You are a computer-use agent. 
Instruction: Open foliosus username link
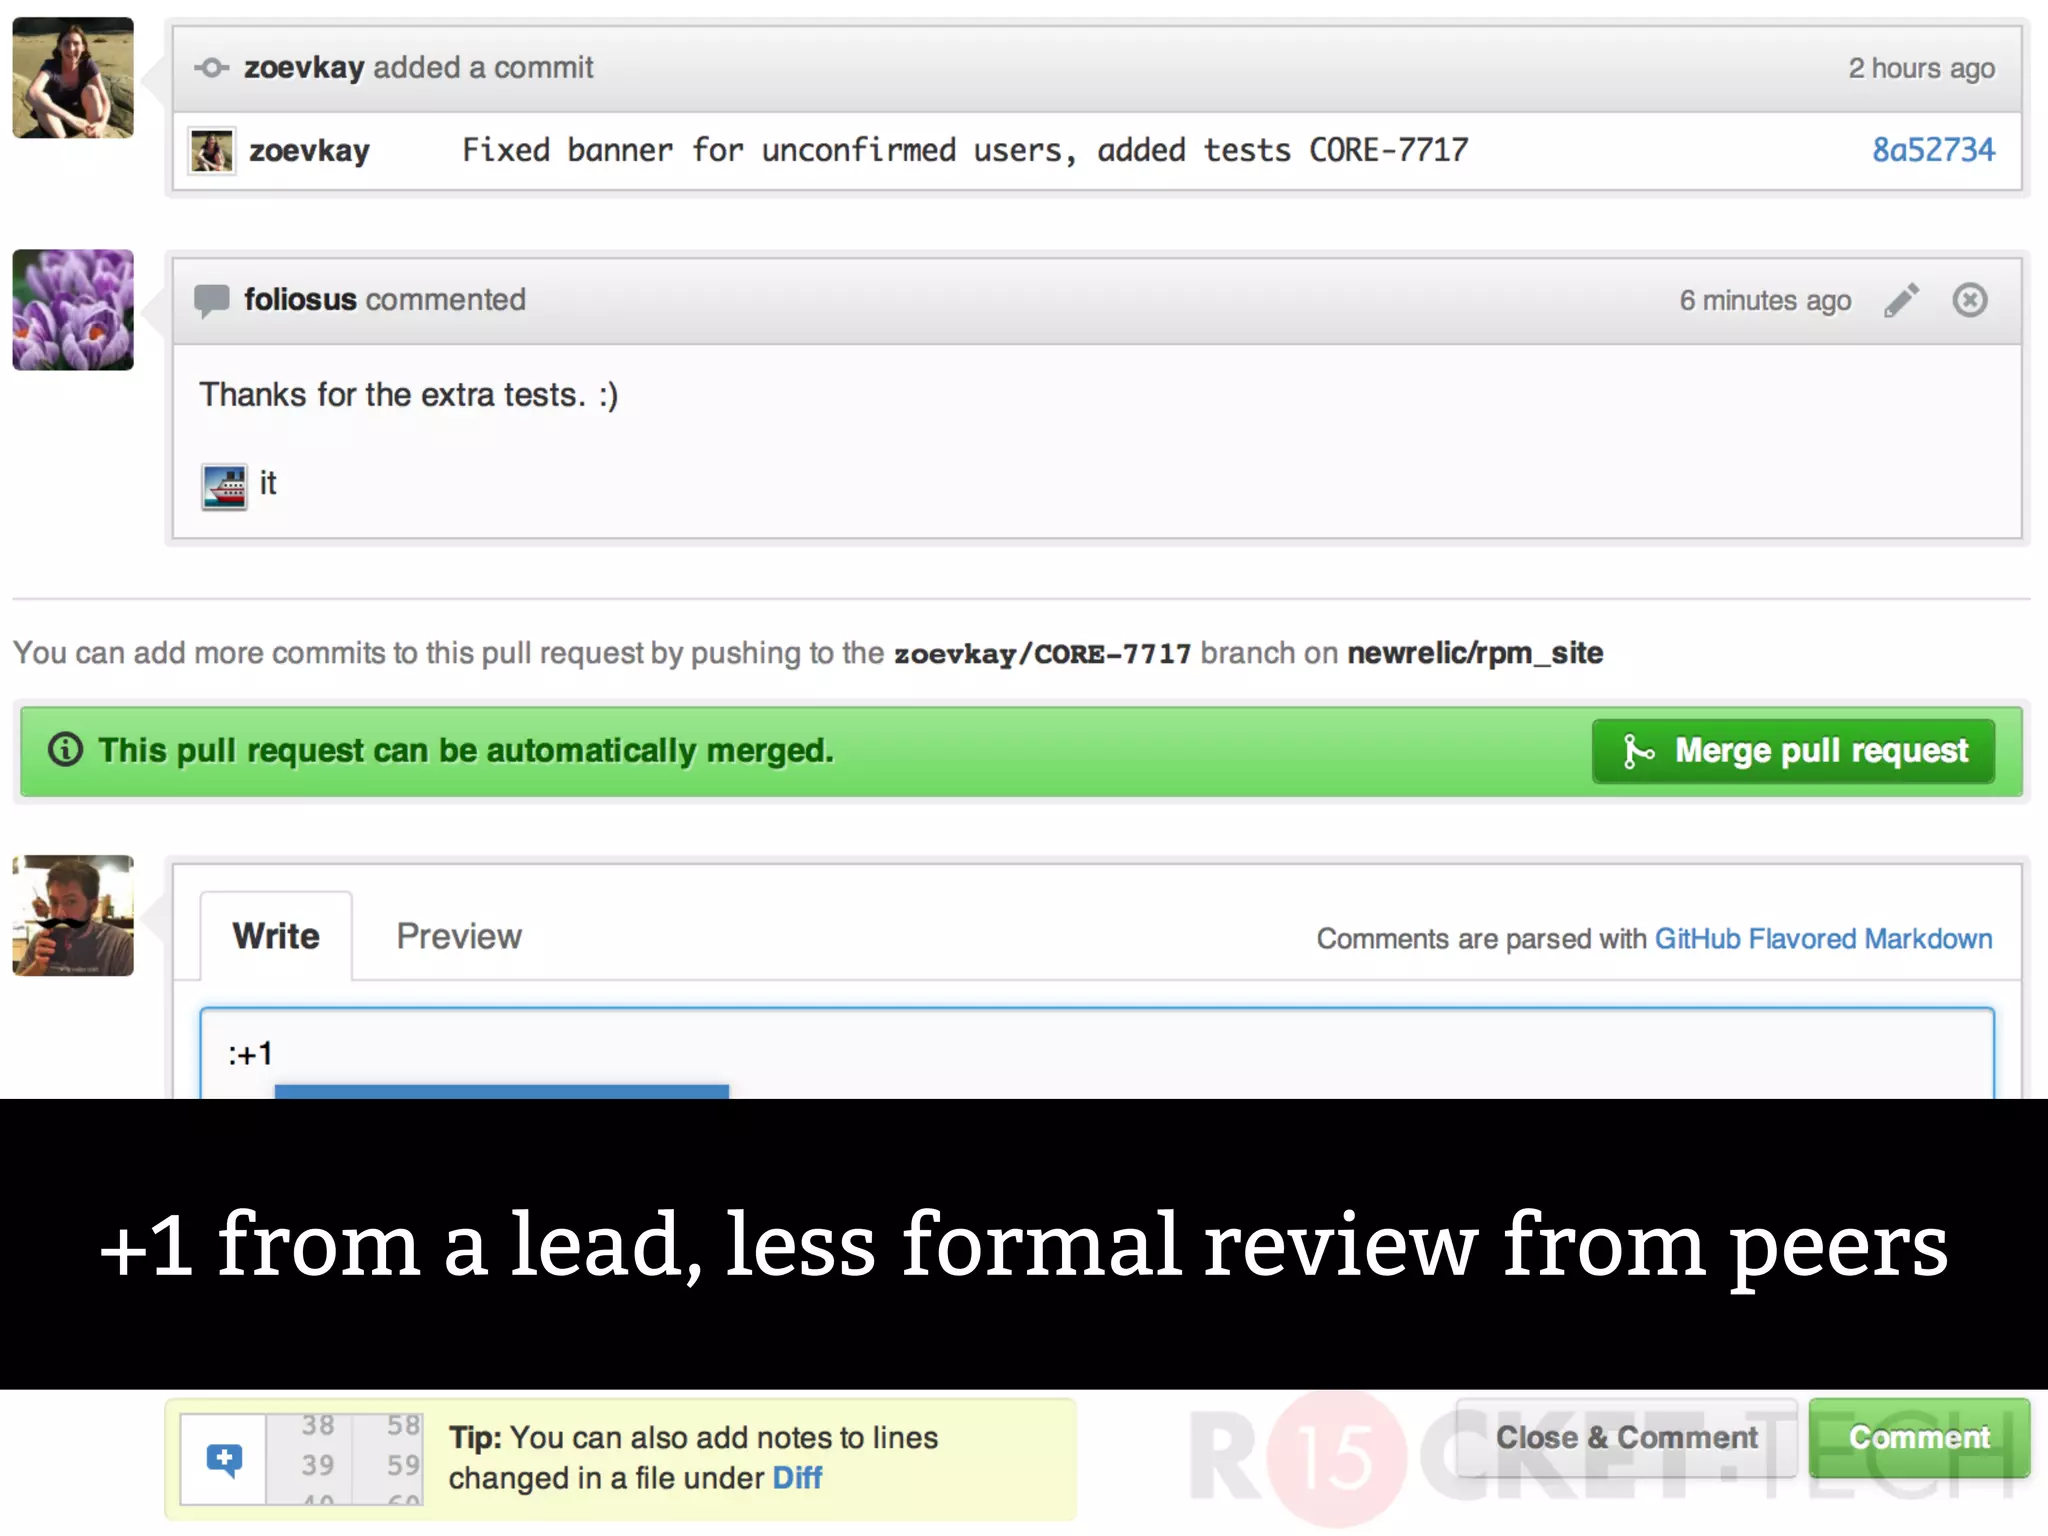pos(300,300)
